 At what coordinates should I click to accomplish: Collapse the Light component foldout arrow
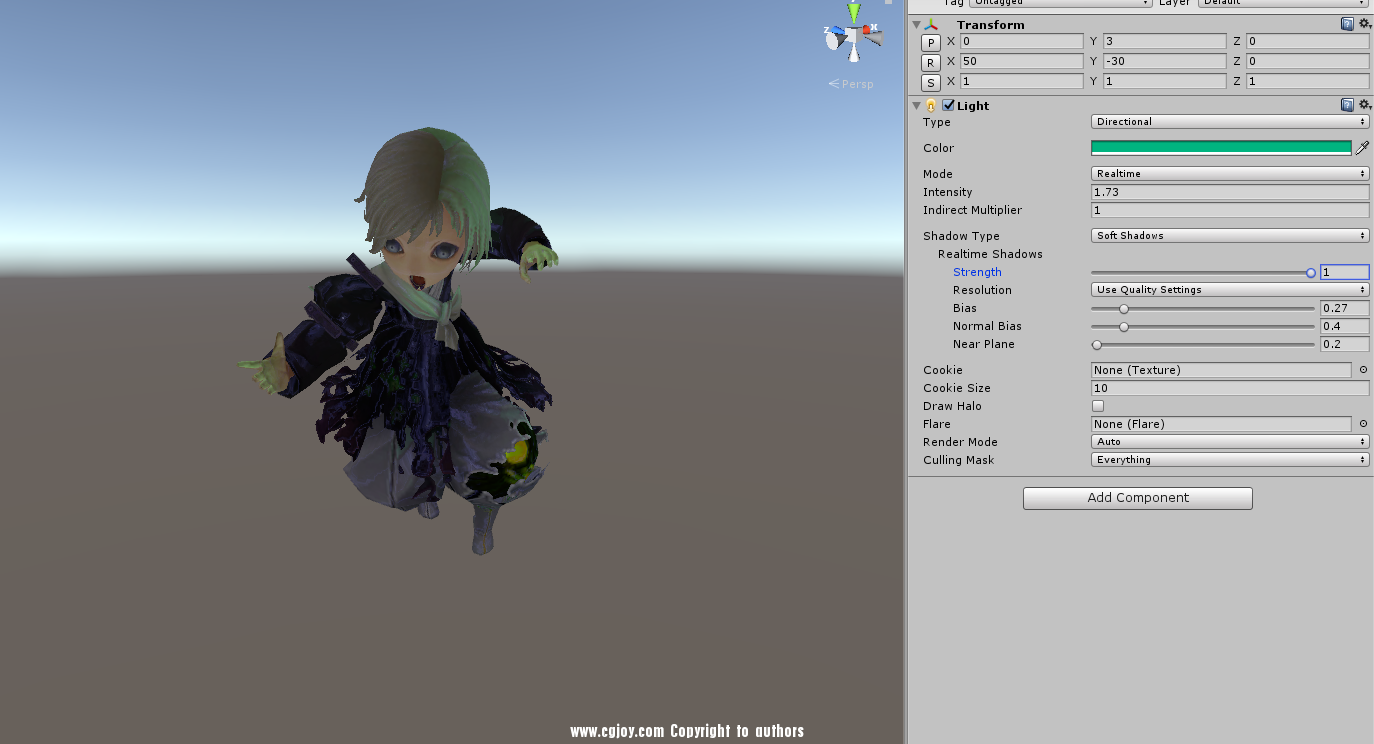[x=916, y=105]
